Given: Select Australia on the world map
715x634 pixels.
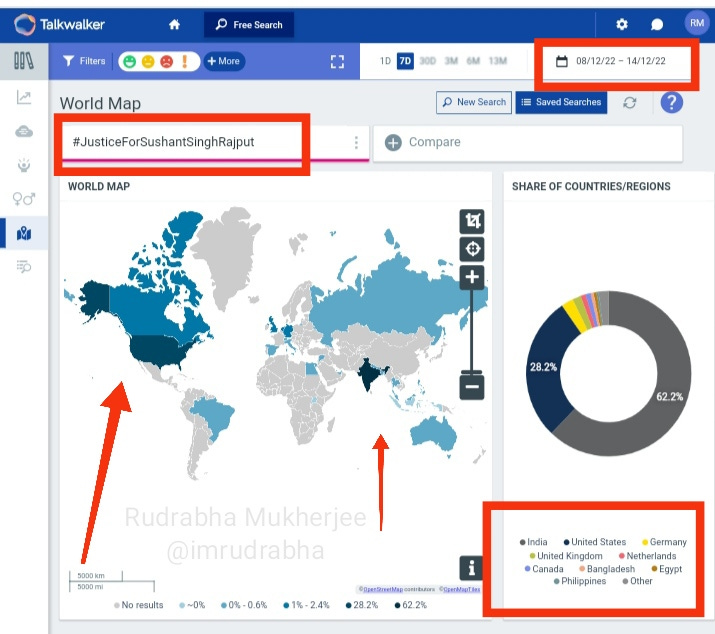Looking at the screenshot, I should coord(433,434).
